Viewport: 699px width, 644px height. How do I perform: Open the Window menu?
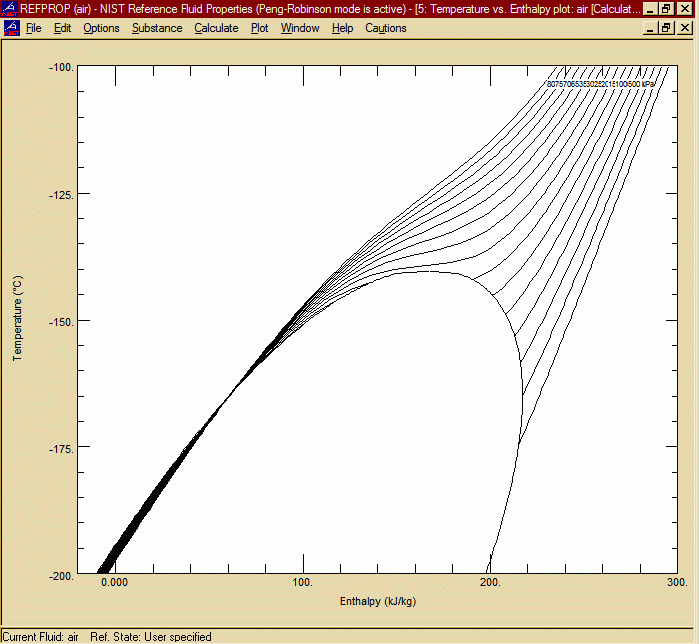tap(300, 28)
